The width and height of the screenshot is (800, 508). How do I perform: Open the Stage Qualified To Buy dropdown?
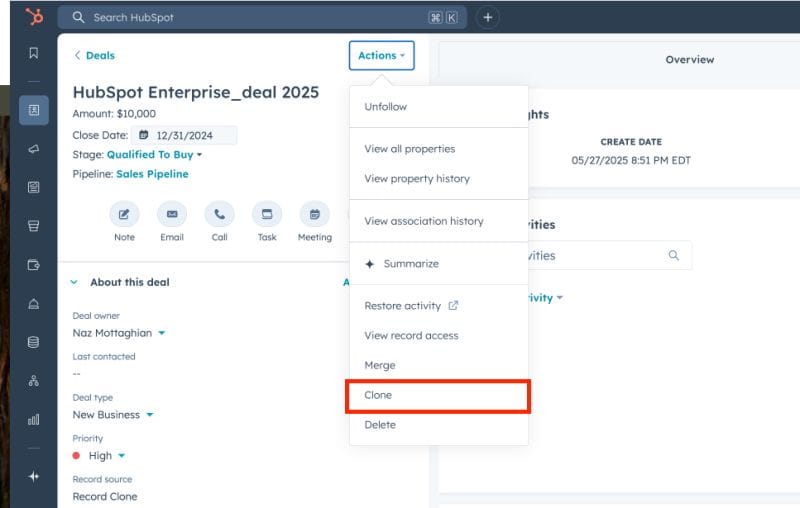click(154, 155)
